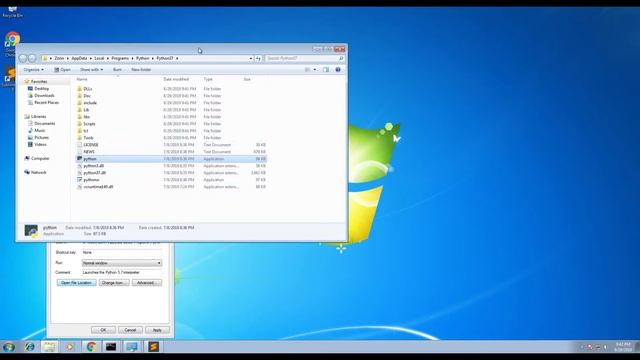Open the Organize dropdown menu

pyautogui.click(x=33, y=70)
